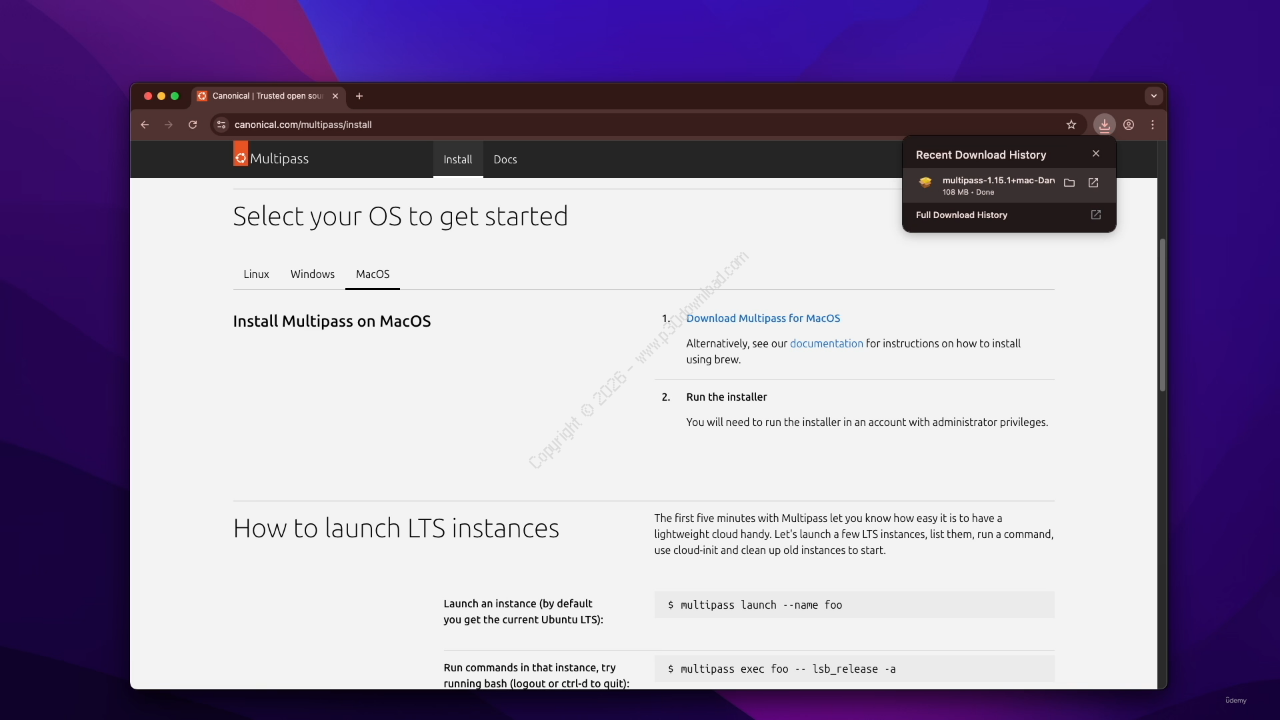Open Chrome three-dot menu
The height and width of the screenshot is (720, 1280).
click(x=1152, y=125)
